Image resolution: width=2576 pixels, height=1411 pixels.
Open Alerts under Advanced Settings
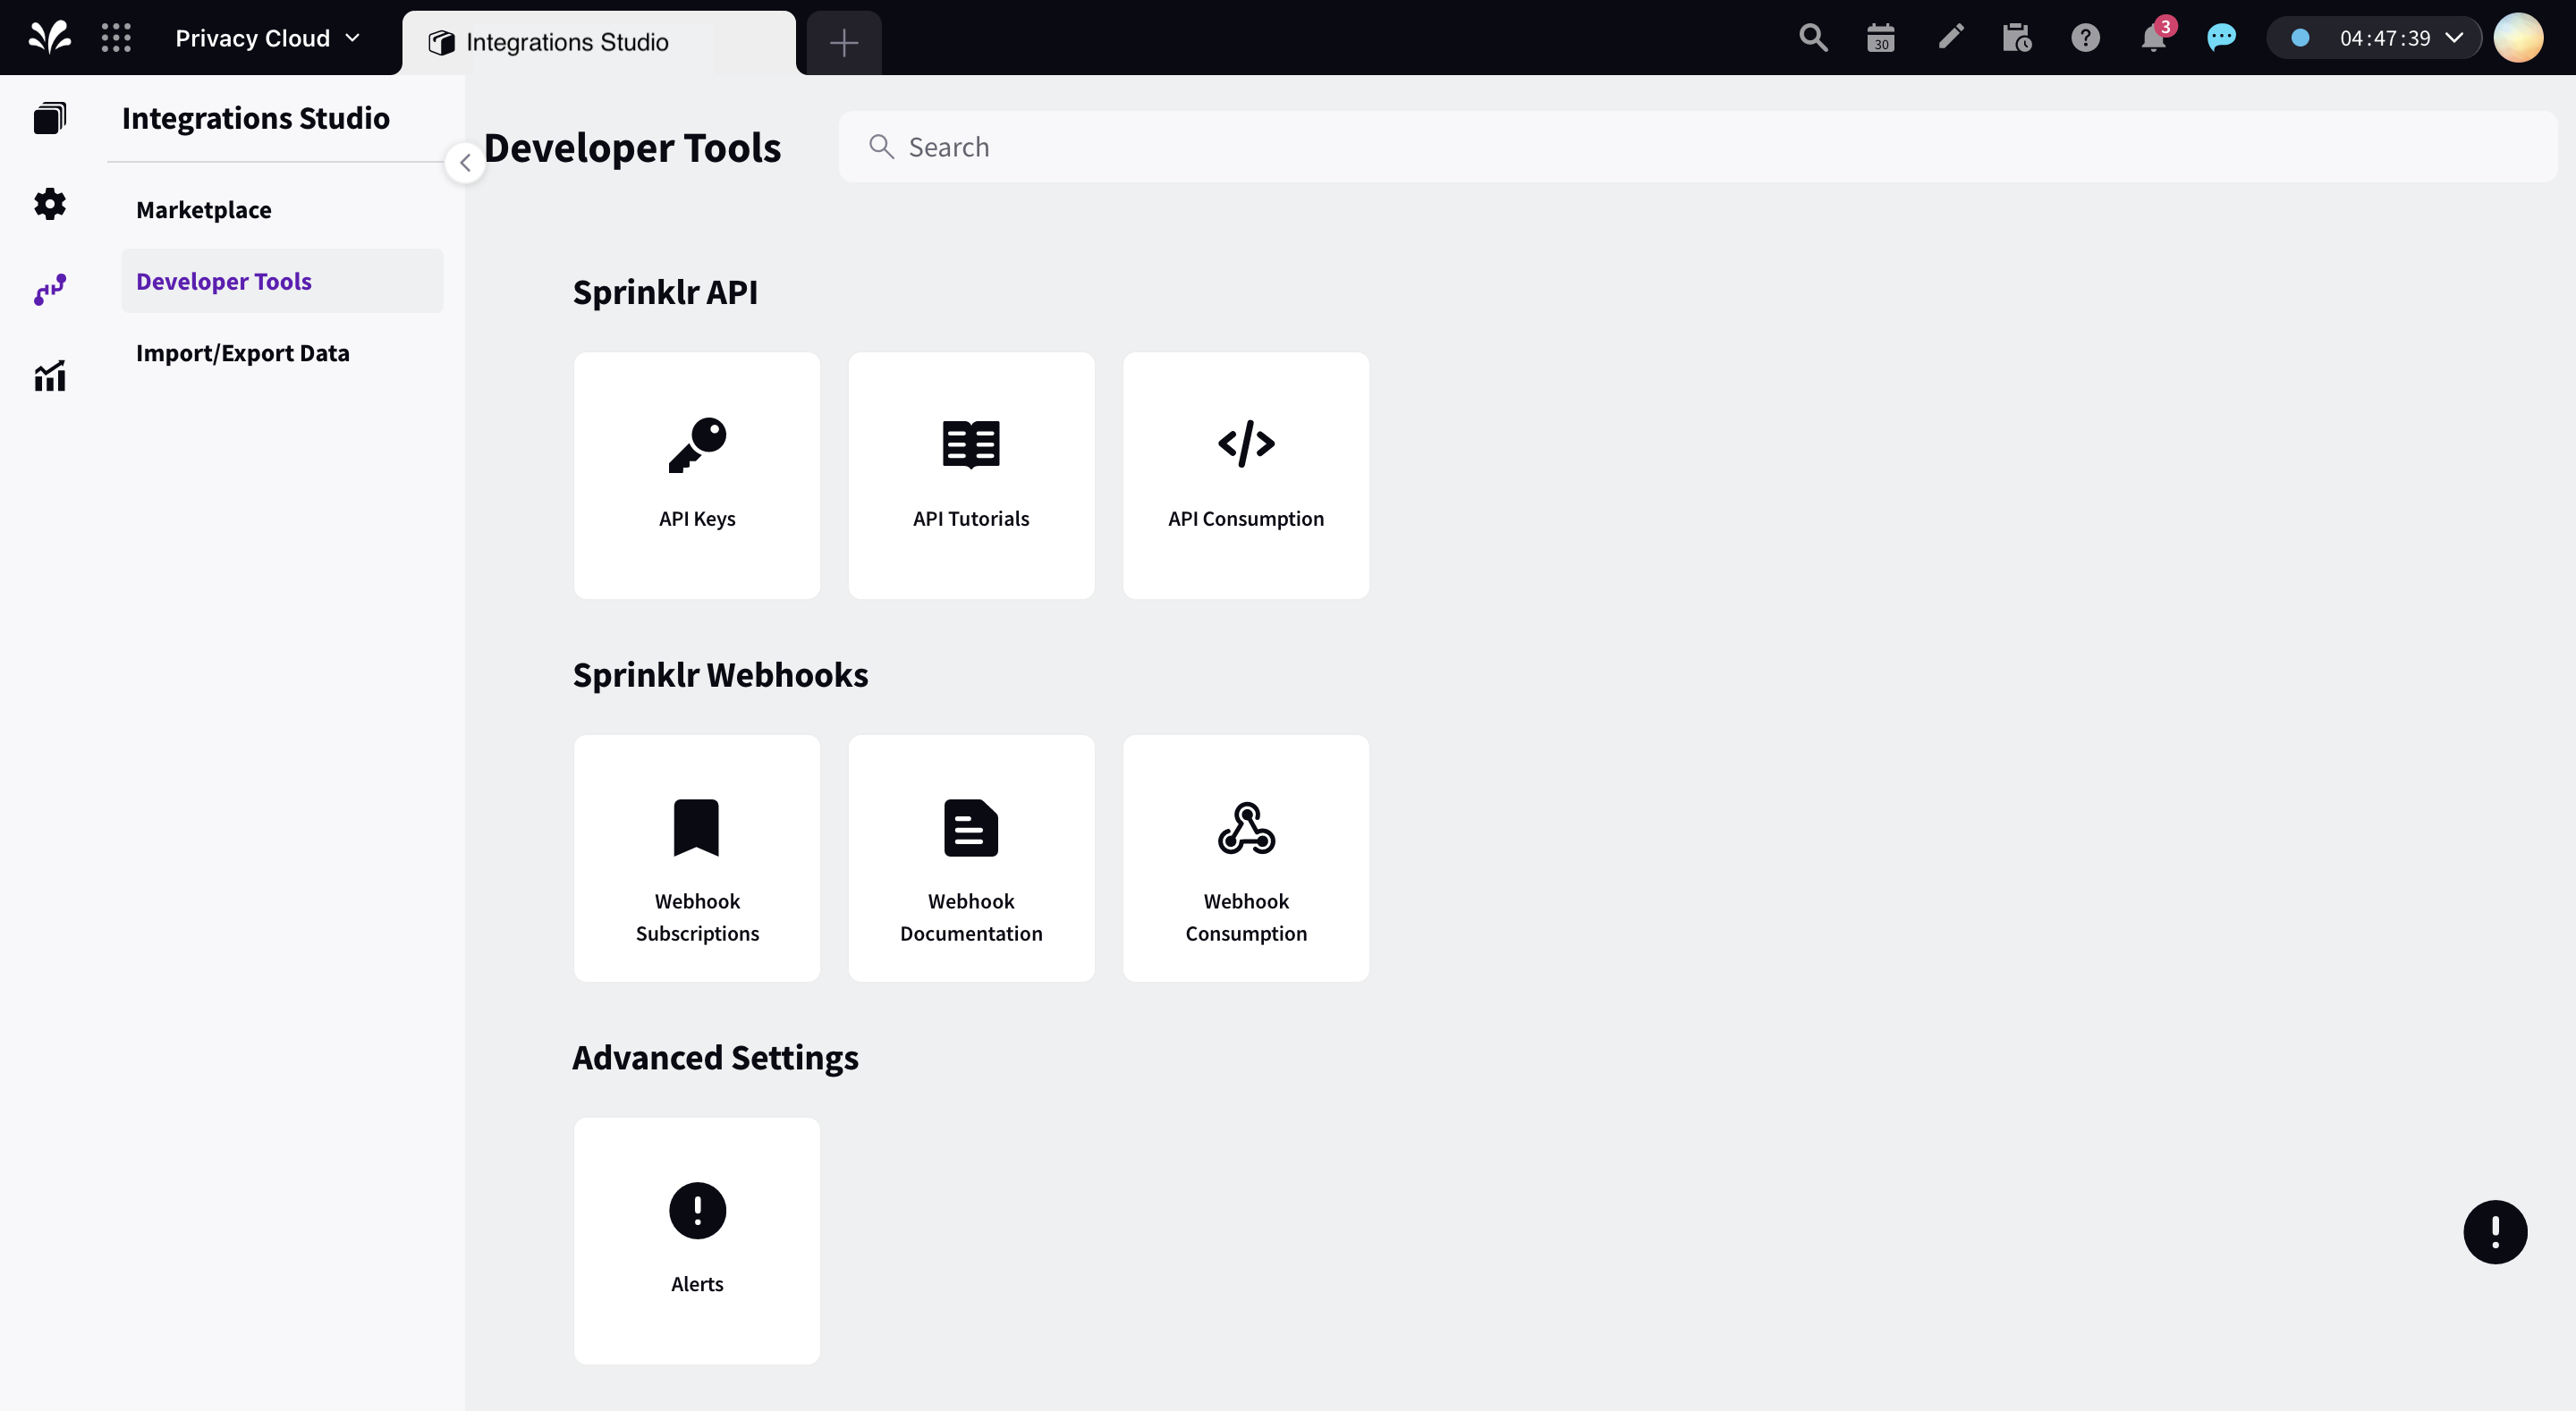tap(697, 1241)
